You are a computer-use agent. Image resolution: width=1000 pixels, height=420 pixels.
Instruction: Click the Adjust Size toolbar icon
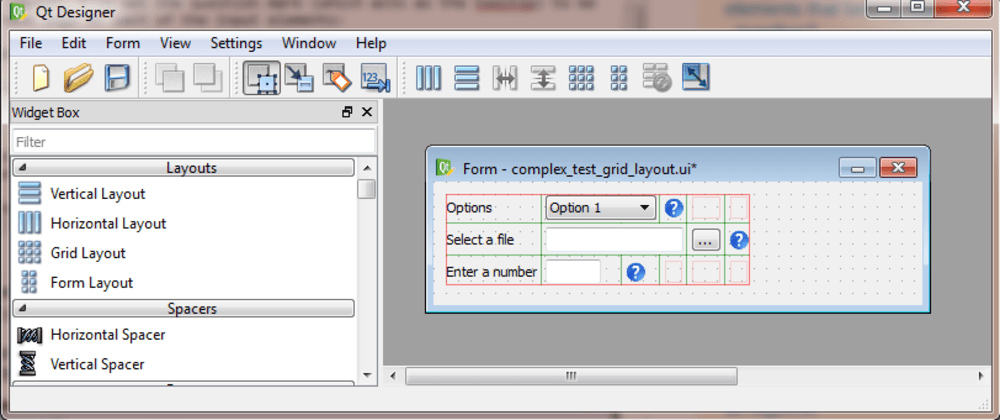tap(696, 77)
